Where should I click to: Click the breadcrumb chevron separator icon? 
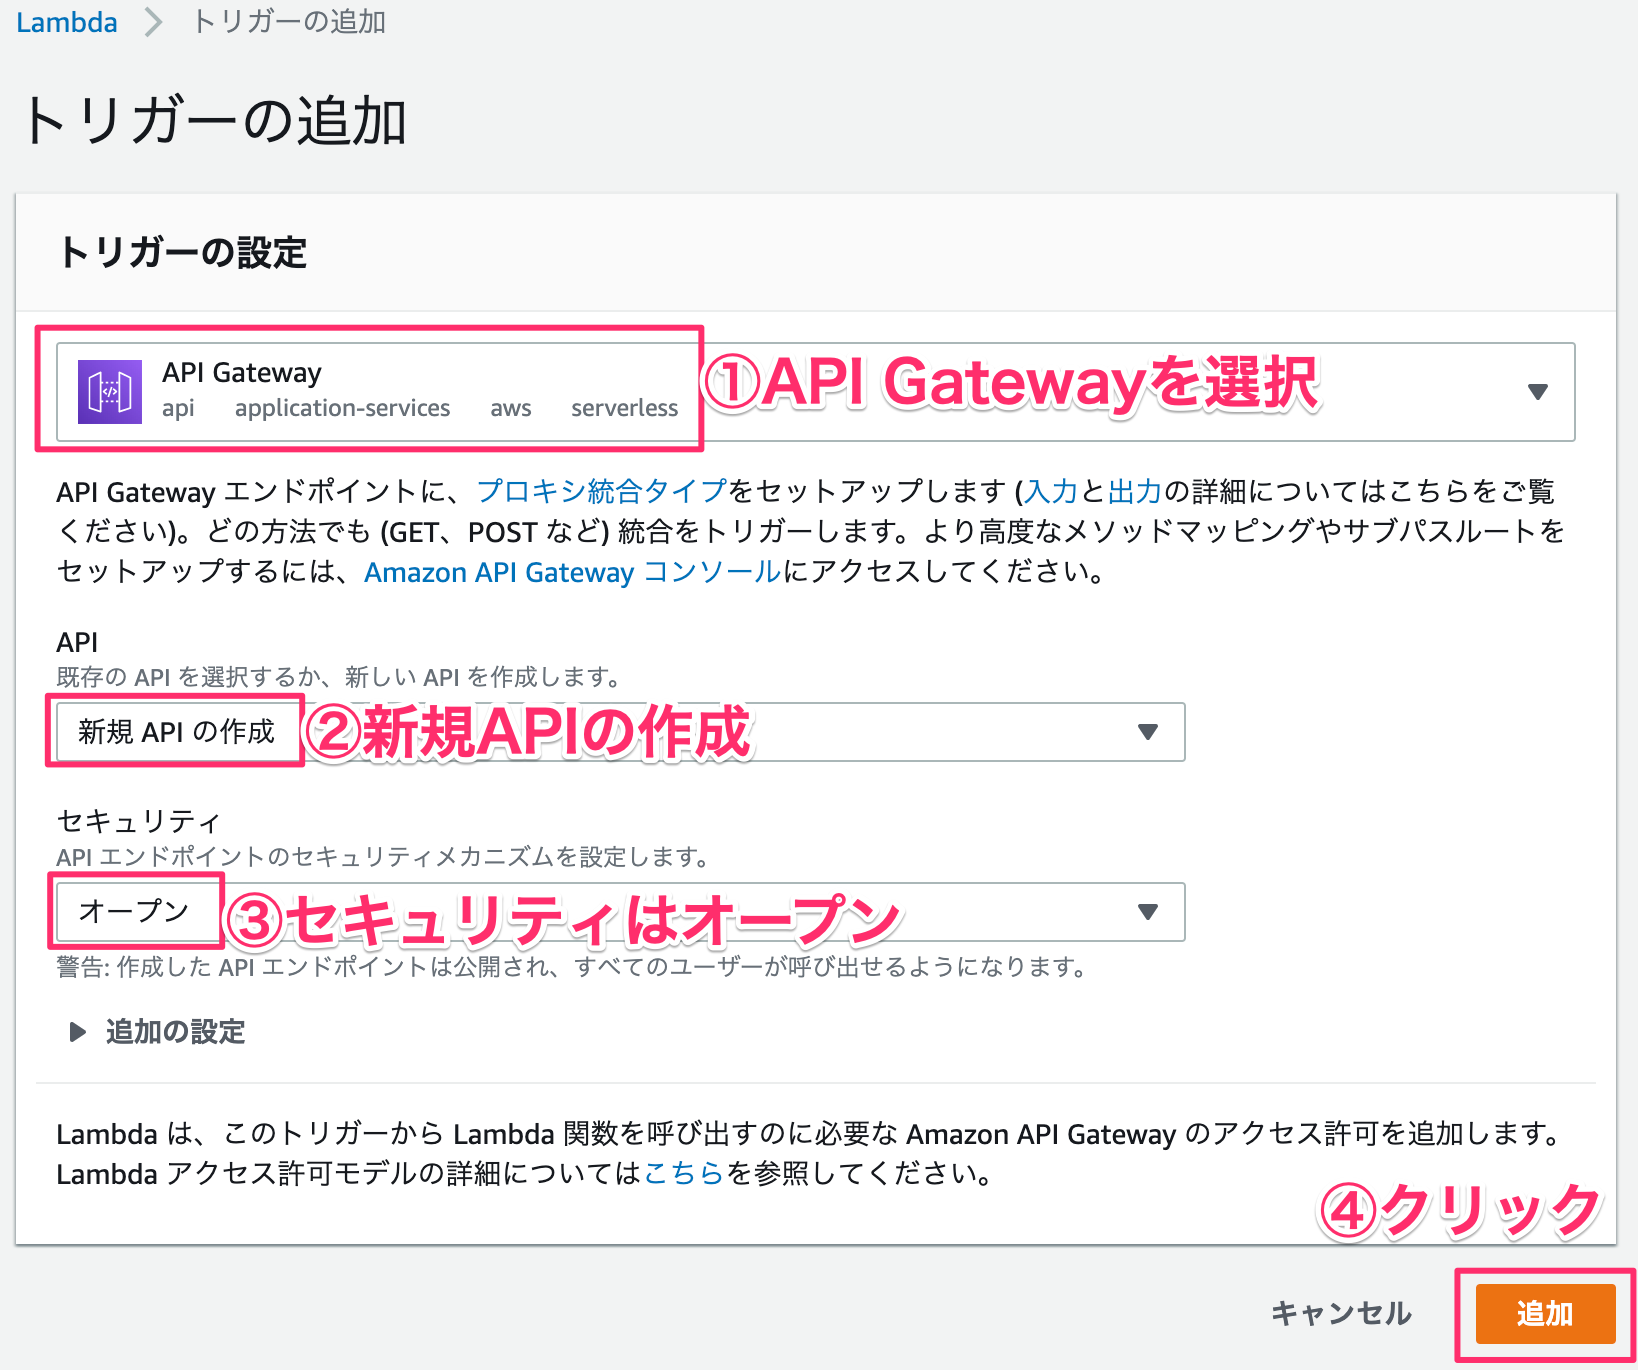pos(153,22)
